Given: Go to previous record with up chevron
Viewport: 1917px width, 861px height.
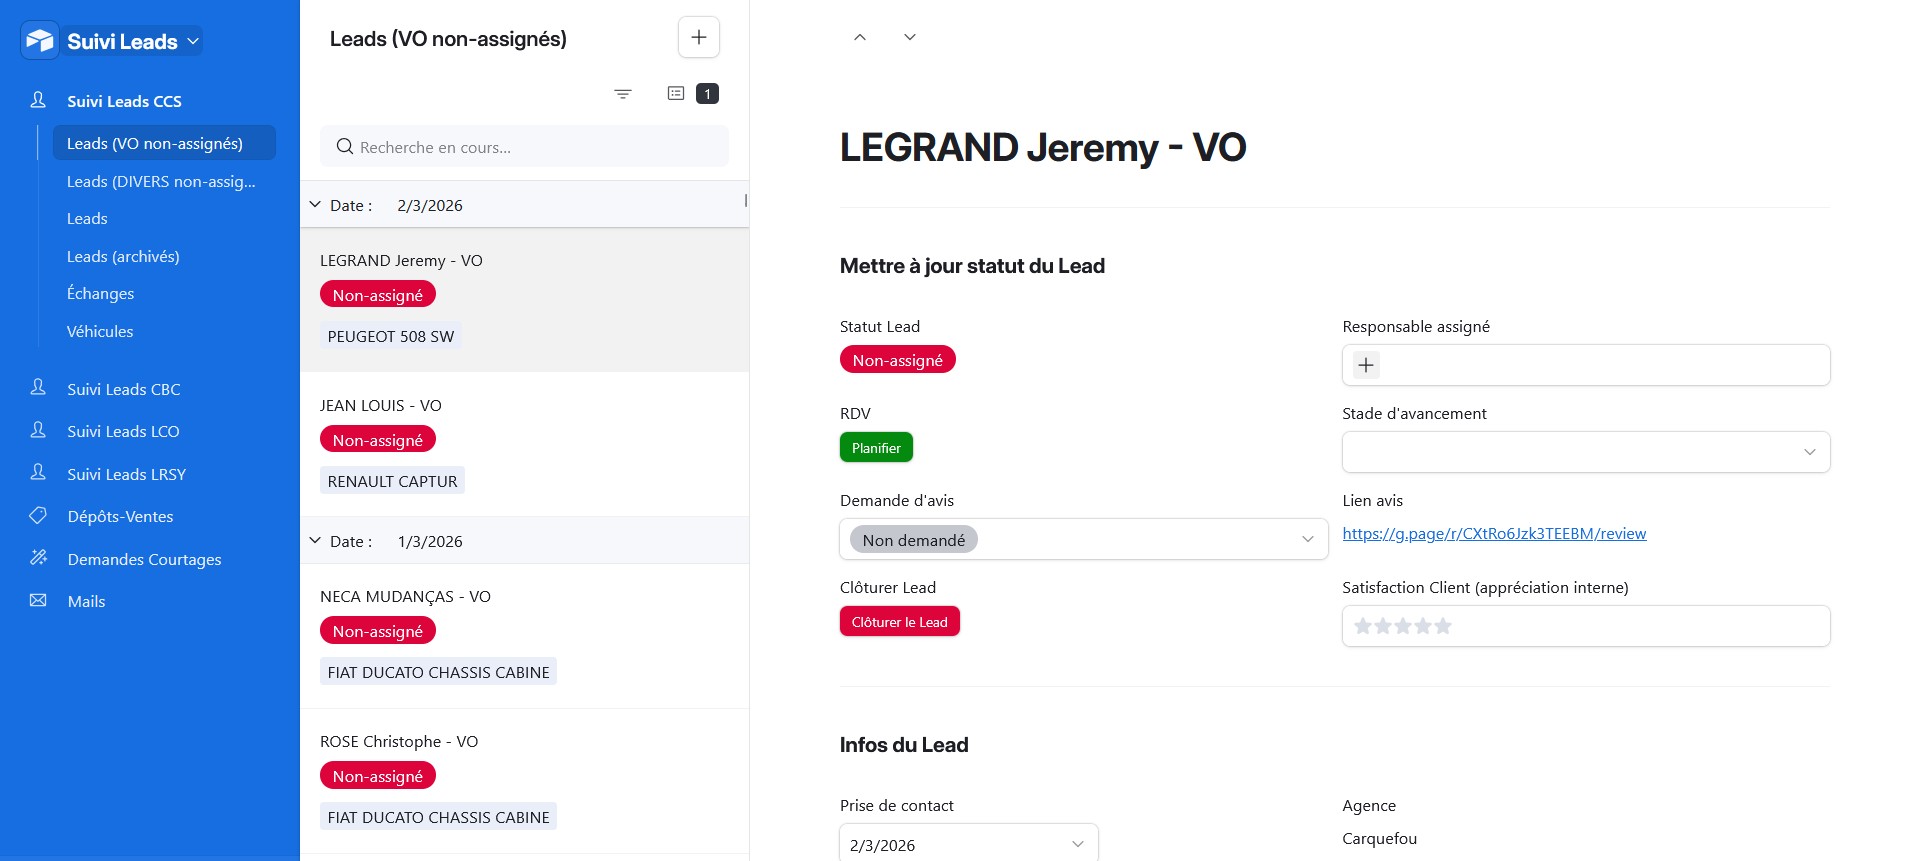Looking at the screenshot, I should pos(860,37).
